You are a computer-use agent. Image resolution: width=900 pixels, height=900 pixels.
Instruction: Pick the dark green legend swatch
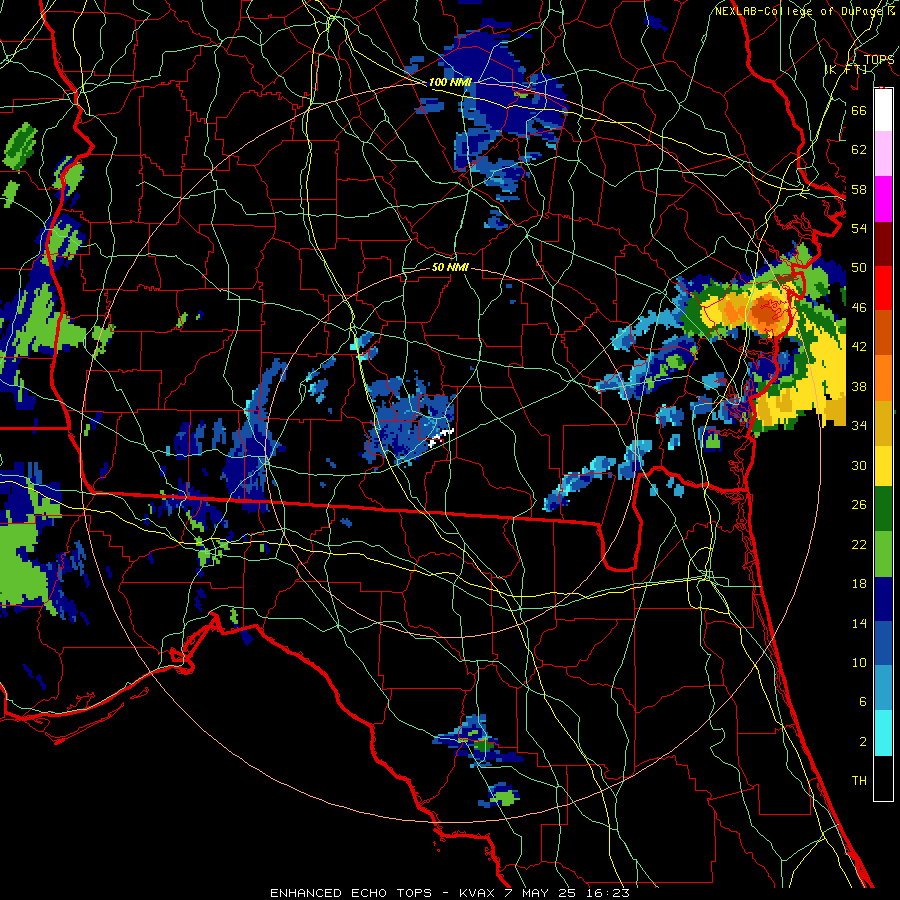point(883,509)
